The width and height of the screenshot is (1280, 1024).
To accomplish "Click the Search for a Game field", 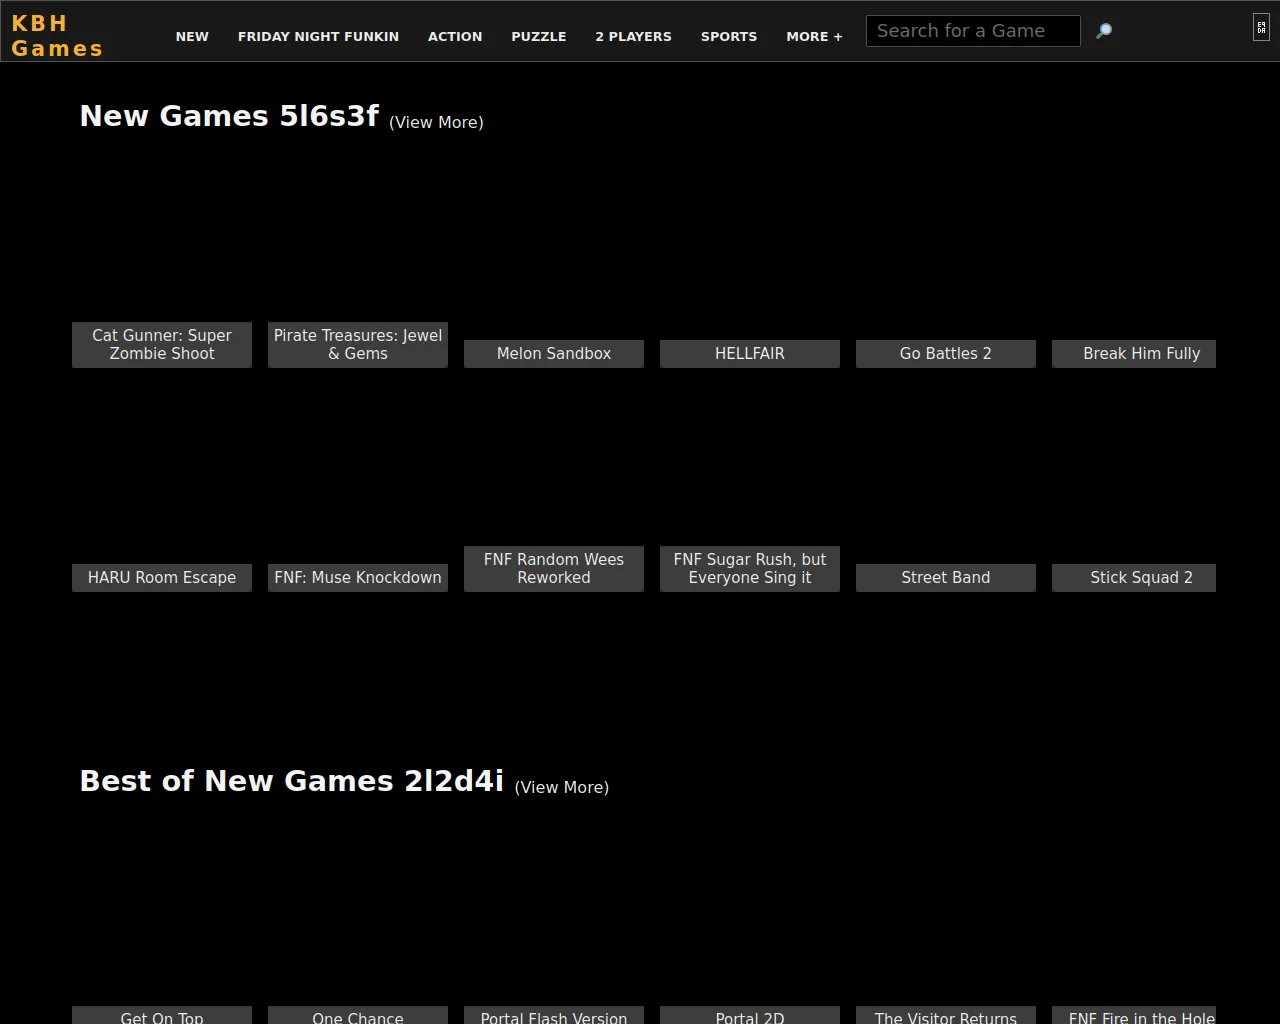I will tap(972, 31).
